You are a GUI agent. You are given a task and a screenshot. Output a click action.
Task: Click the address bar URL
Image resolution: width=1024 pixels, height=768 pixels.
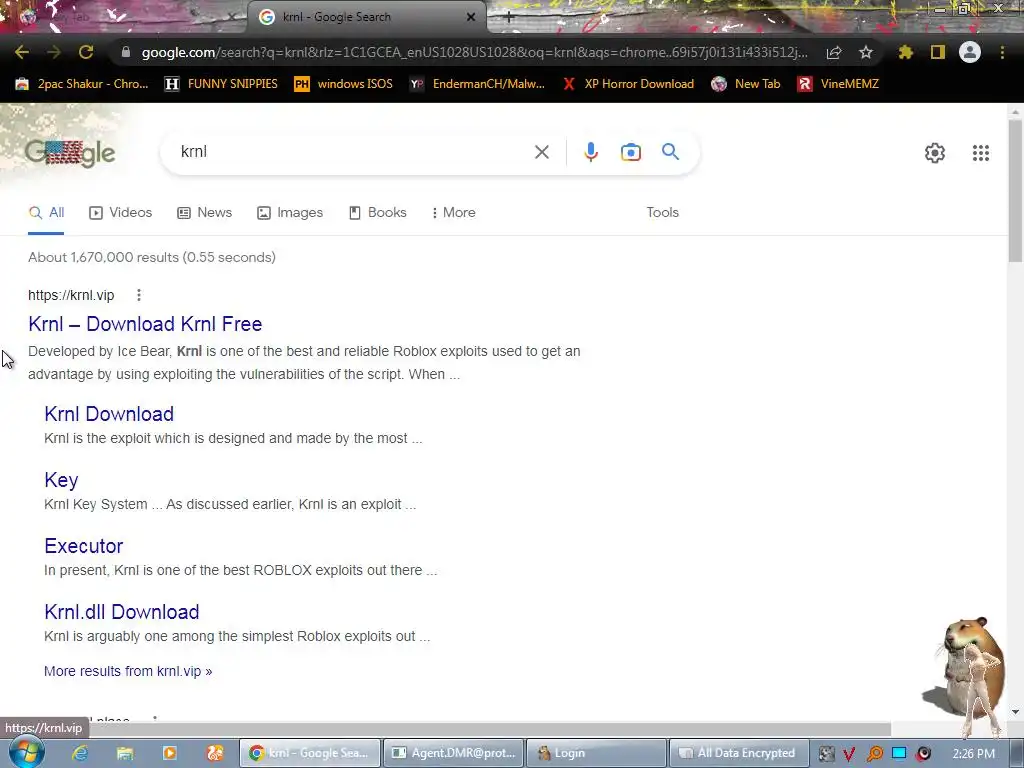(x=474, y=52)
